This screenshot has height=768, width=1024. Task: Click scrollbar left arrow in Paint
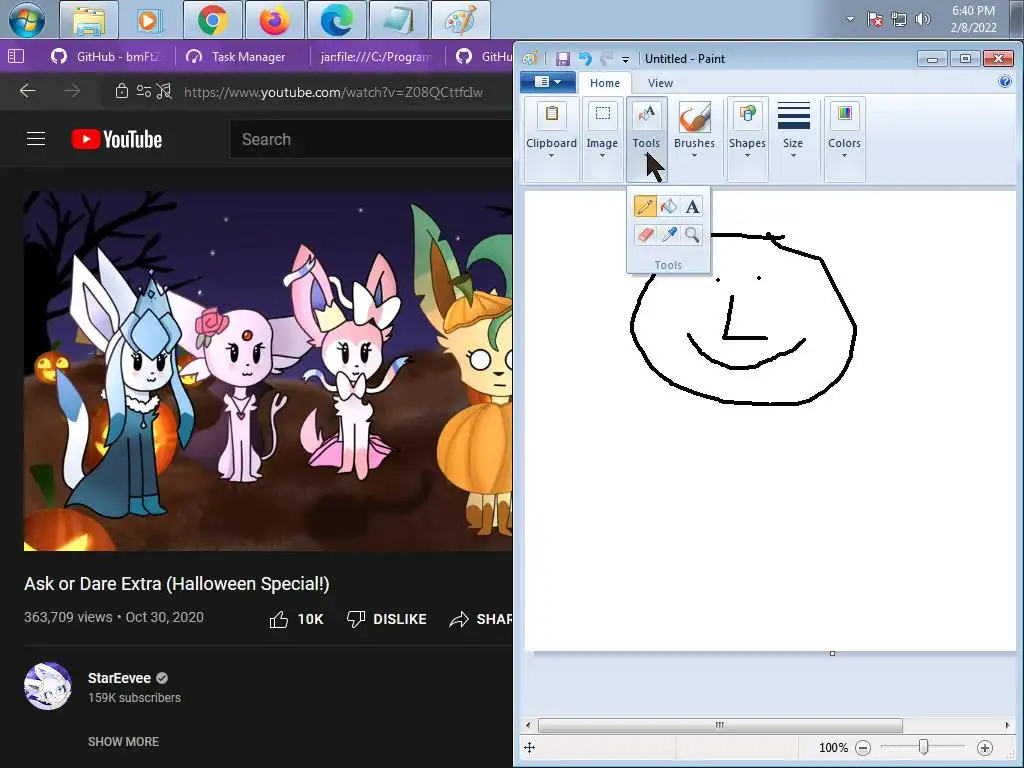coord(528,725)
